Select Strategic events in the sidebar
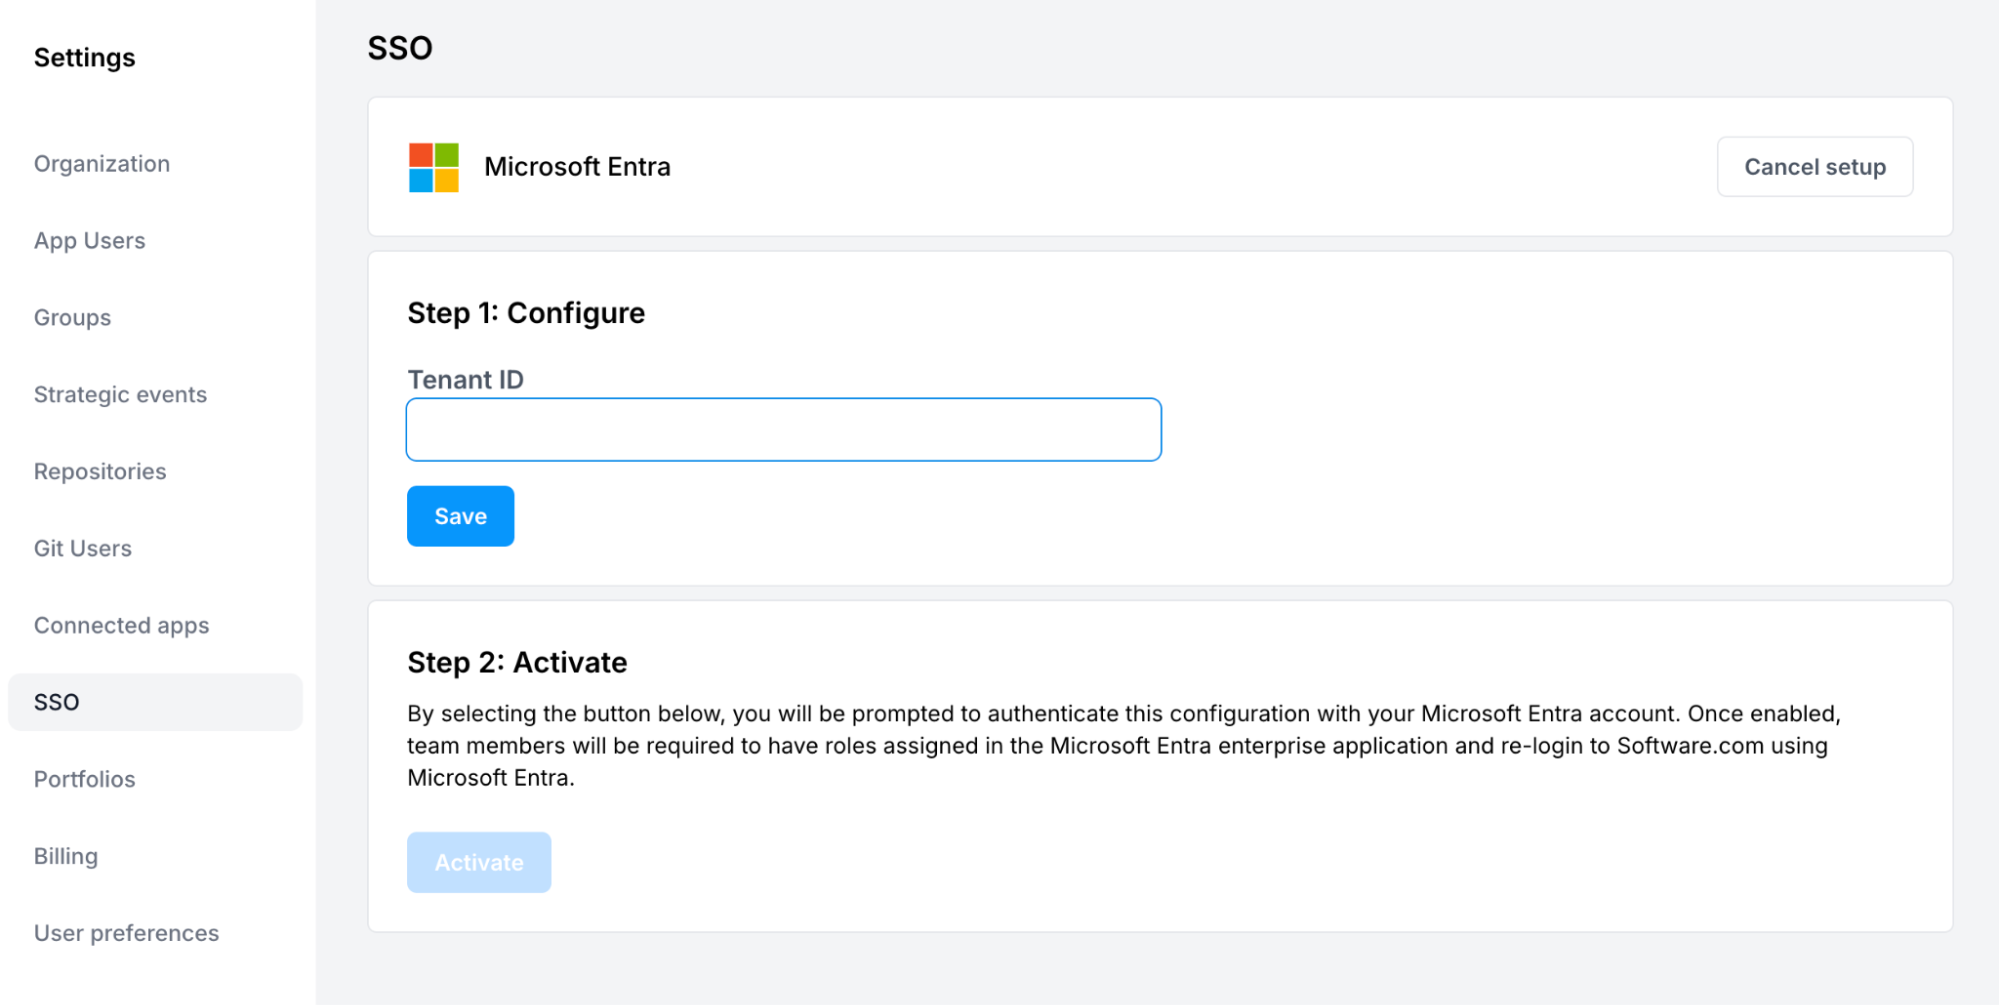1999x1006 pixels. pos(120,395)
